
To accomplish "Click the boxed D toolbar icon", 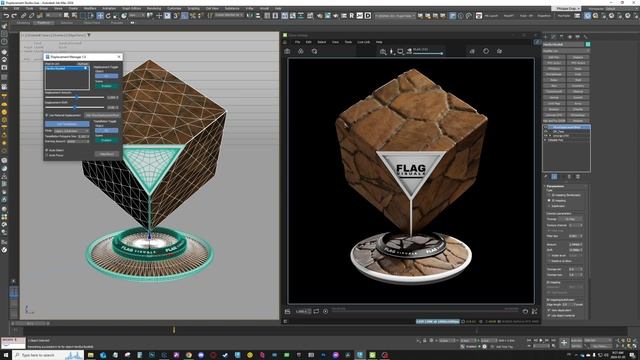I will coord(368,16).
